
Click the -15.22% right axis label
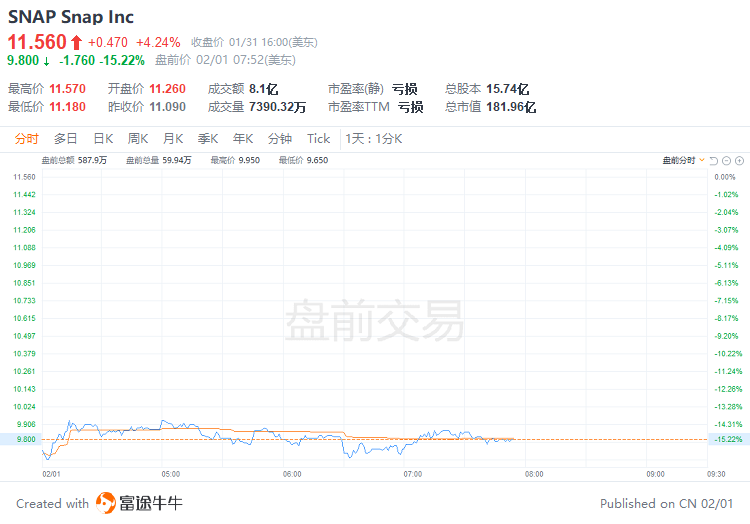(728, 439)
